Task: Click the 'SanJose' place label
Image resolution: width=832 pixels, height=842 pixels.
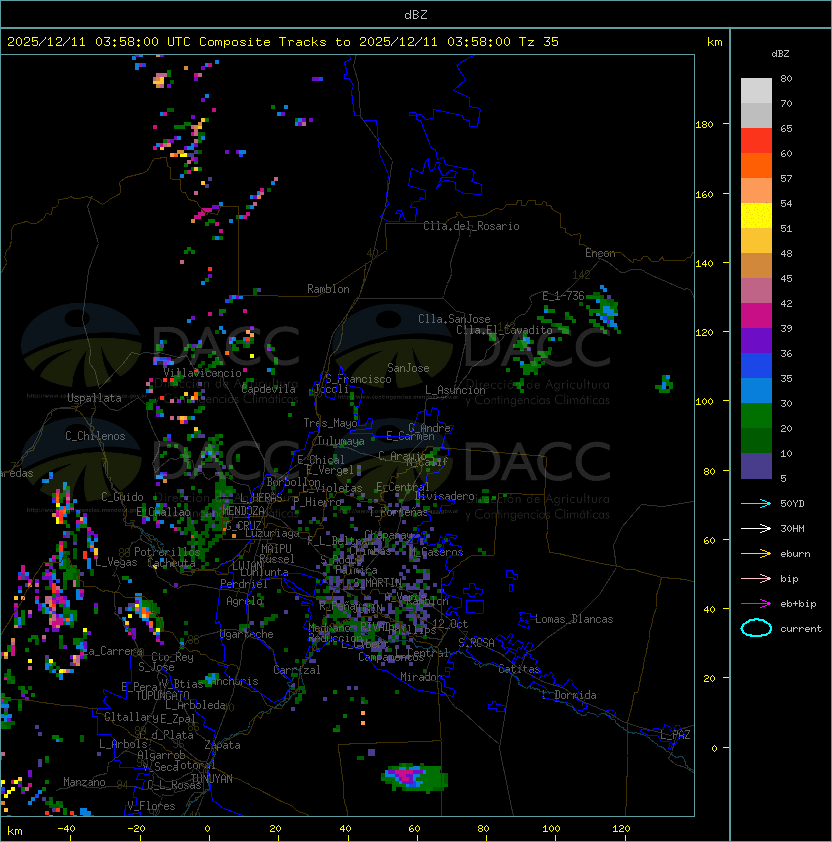Action: (x=408, y=368)
